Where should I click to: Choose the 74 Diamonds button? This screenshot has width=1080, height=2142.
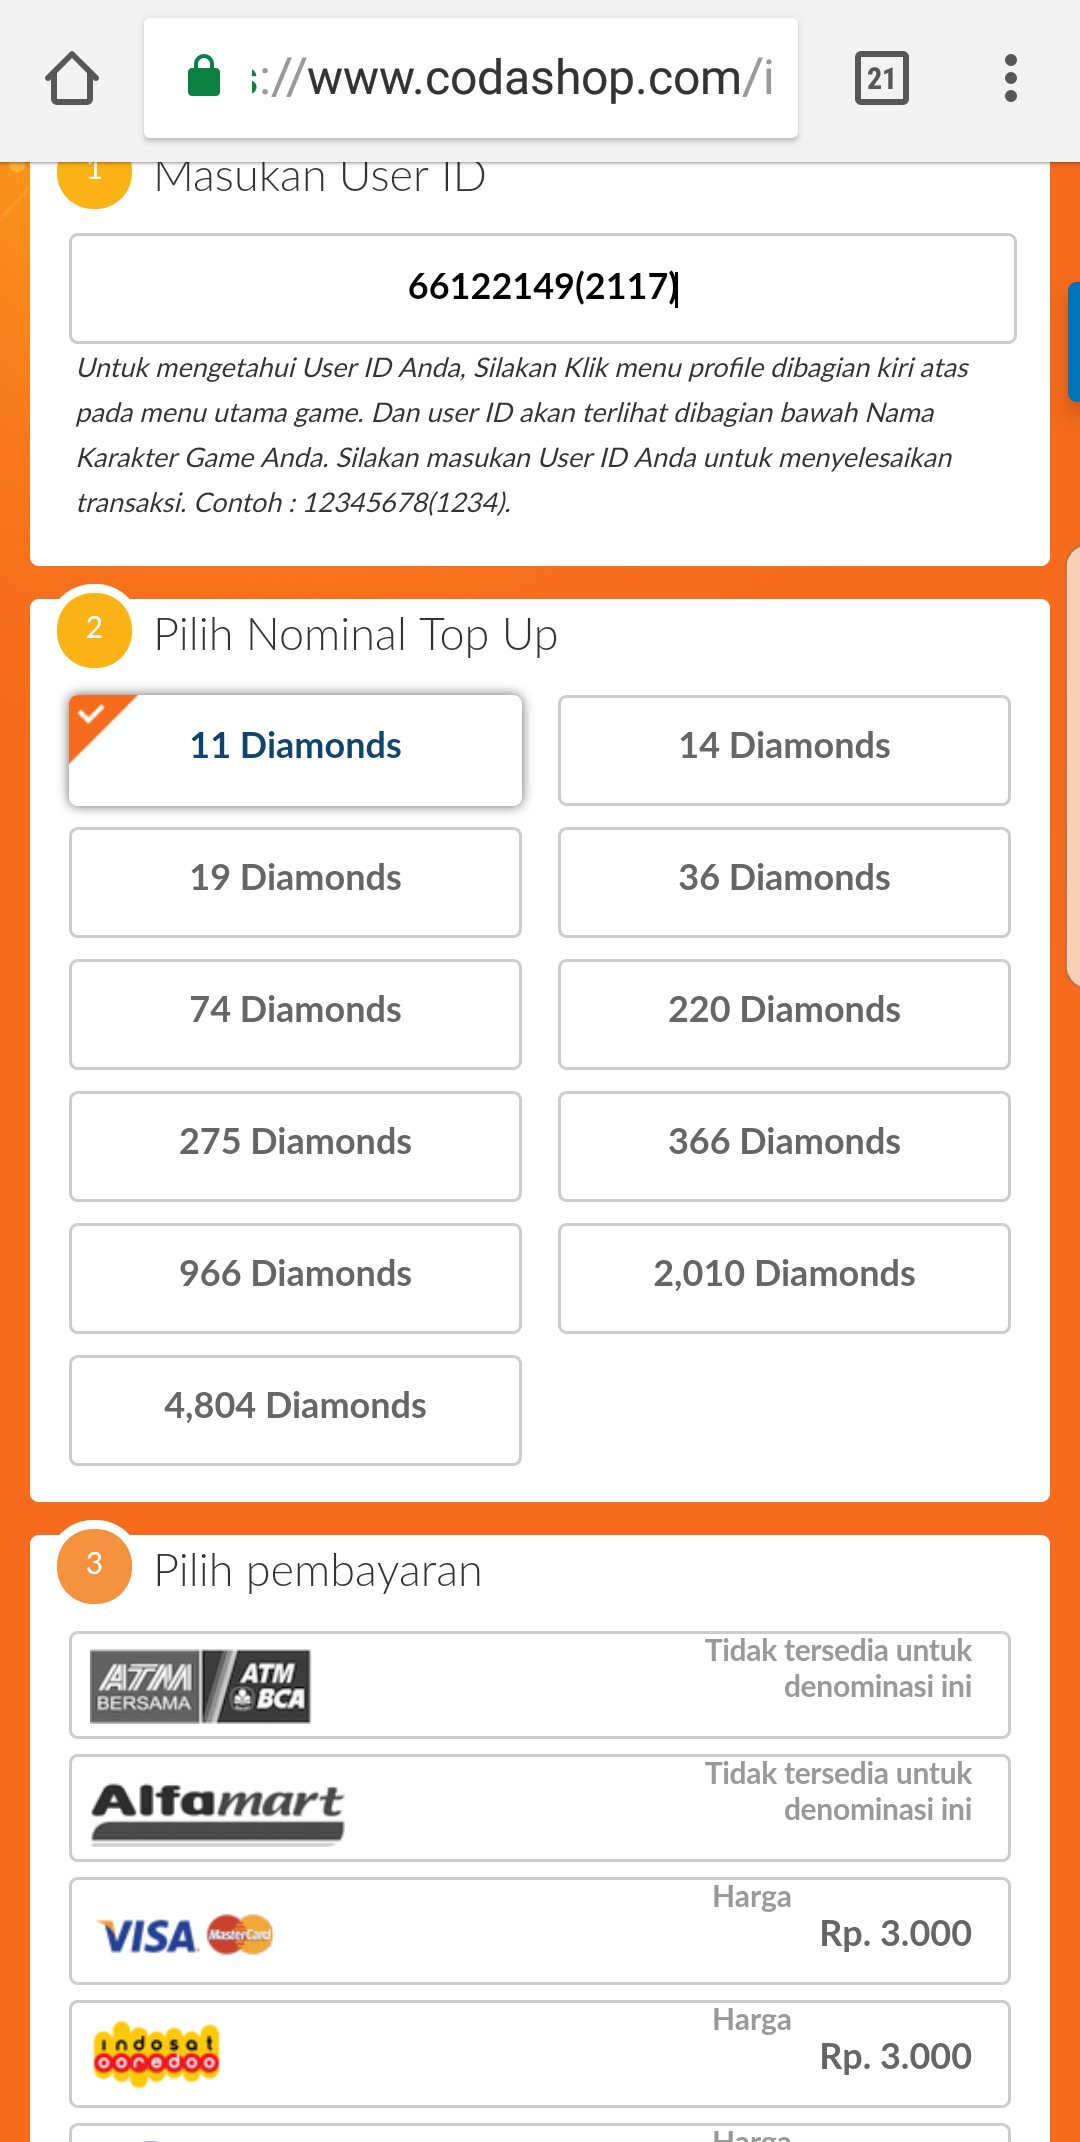[295, 1011]
